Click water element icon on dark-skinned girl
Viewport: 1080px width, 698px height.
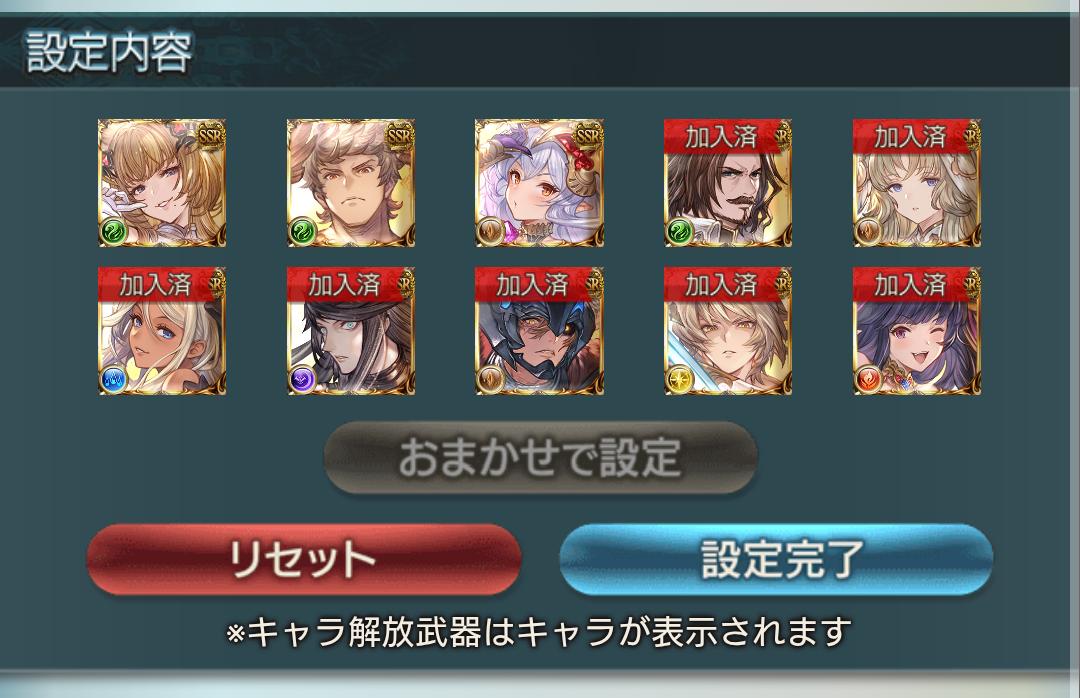114,380
